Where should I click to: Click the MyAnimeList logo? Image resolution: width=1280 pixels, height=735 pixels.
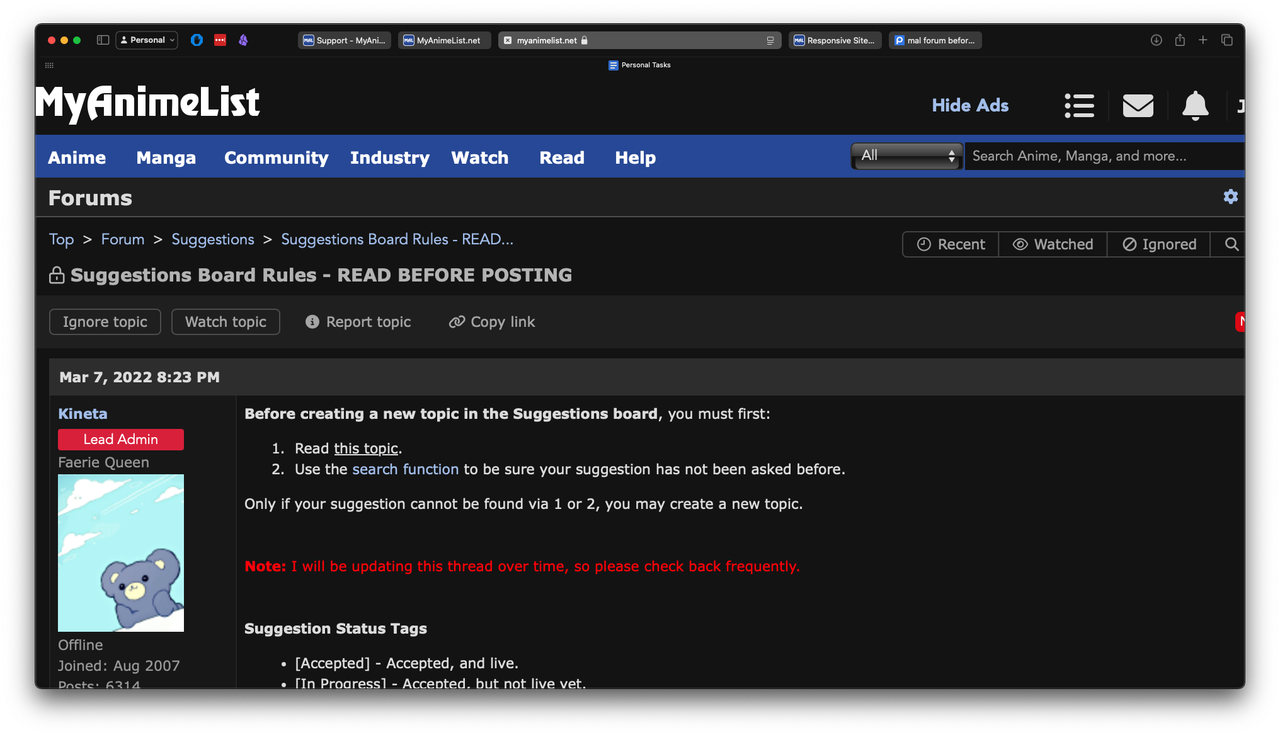click(x=148, y=103)
